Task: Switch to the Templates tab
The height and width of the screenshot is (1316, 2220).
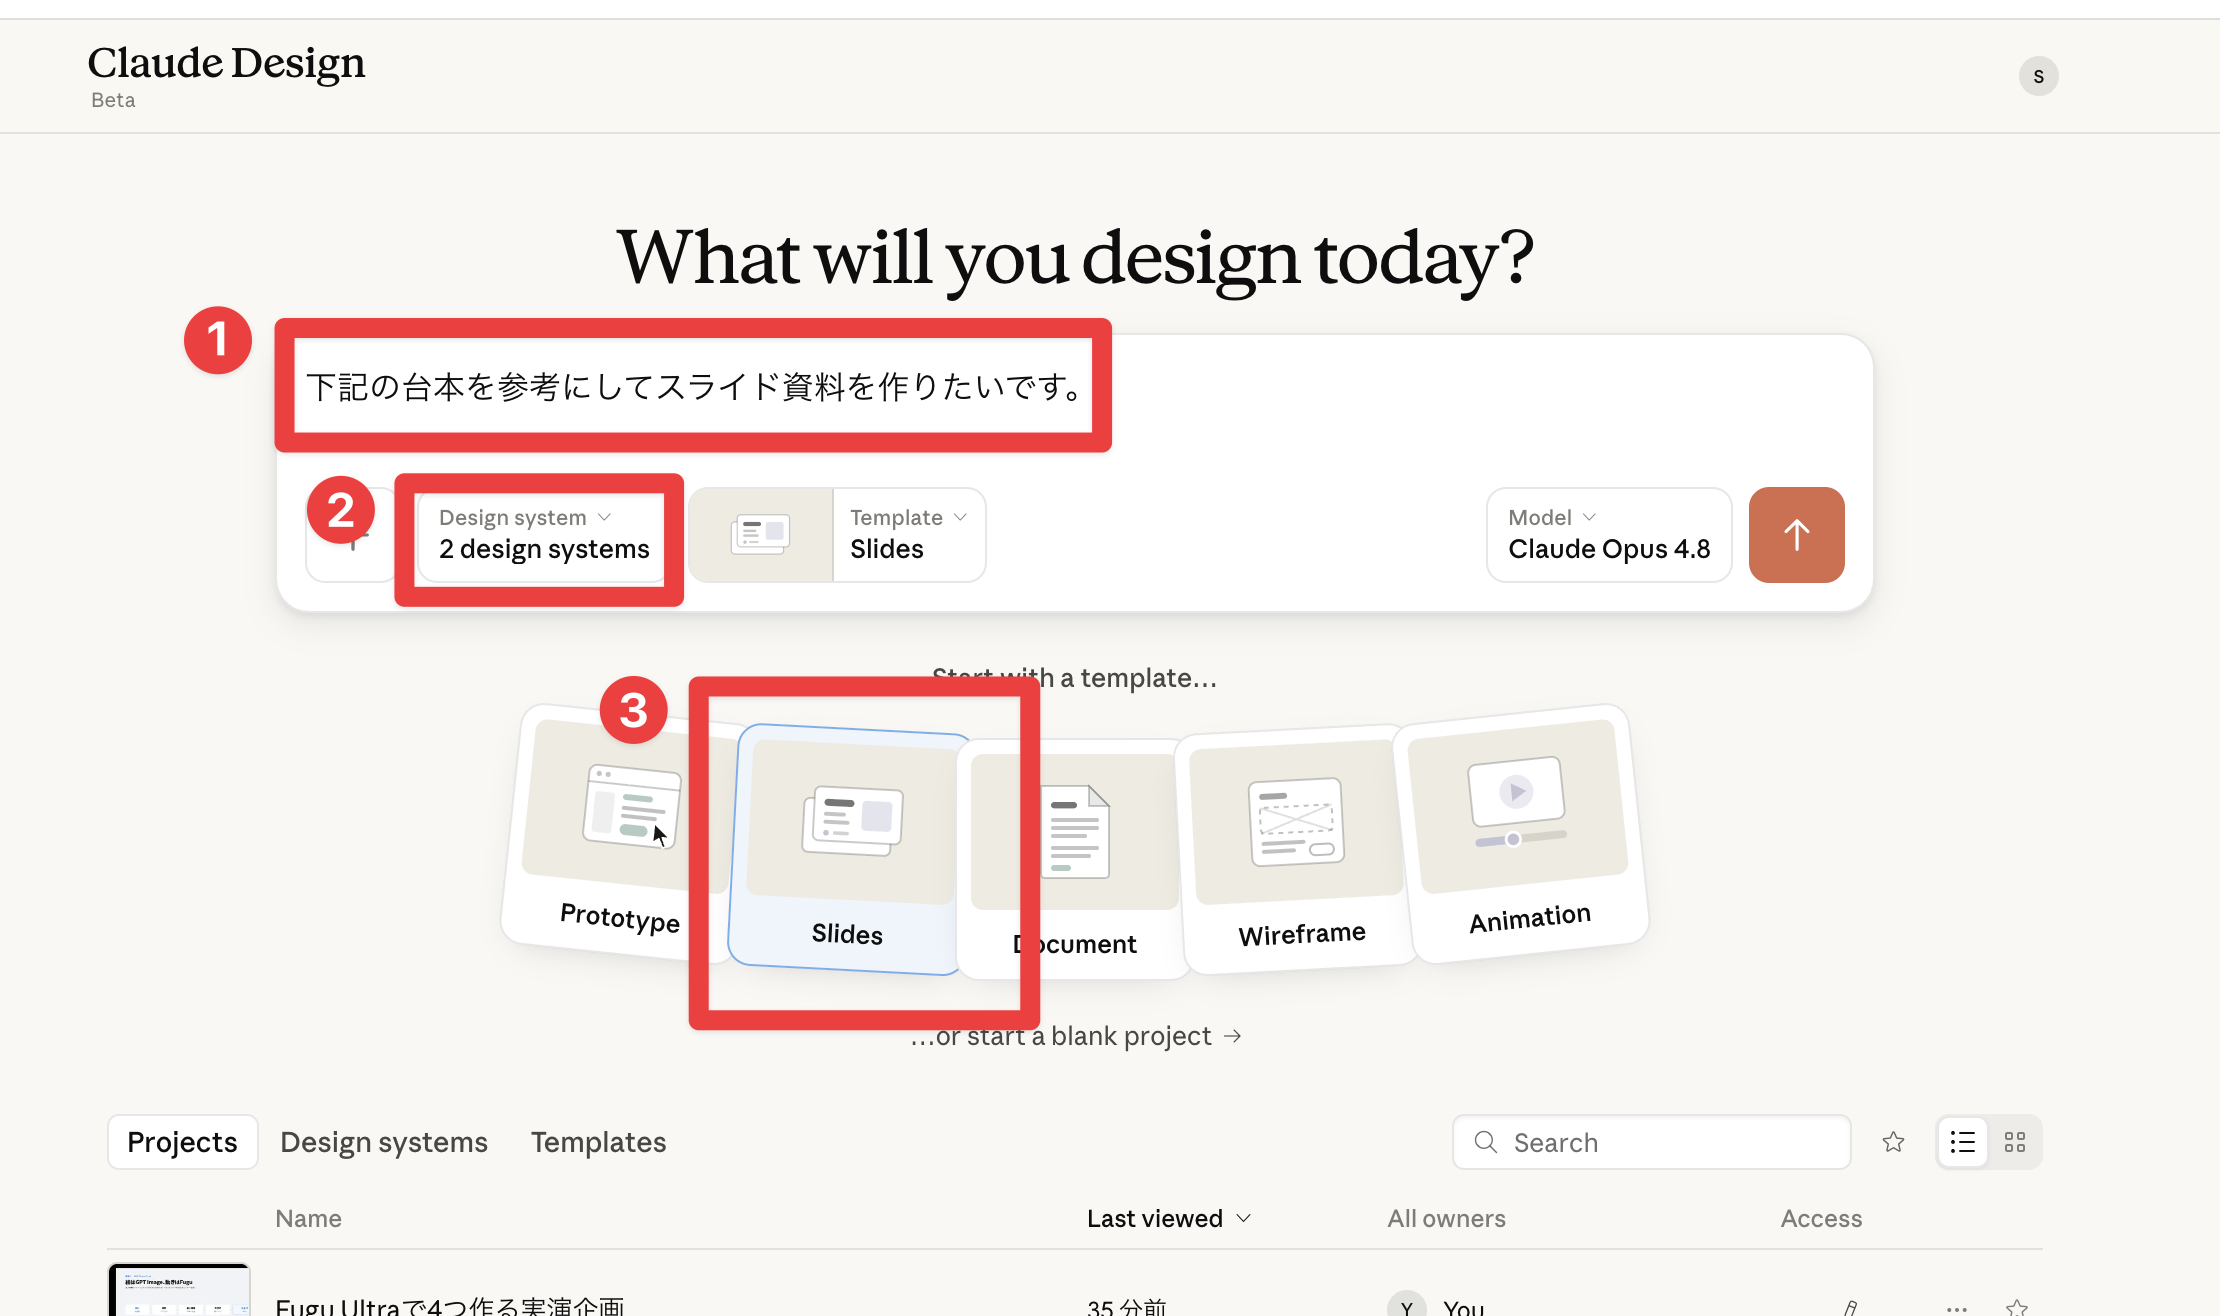Action: coord(598,1142)
